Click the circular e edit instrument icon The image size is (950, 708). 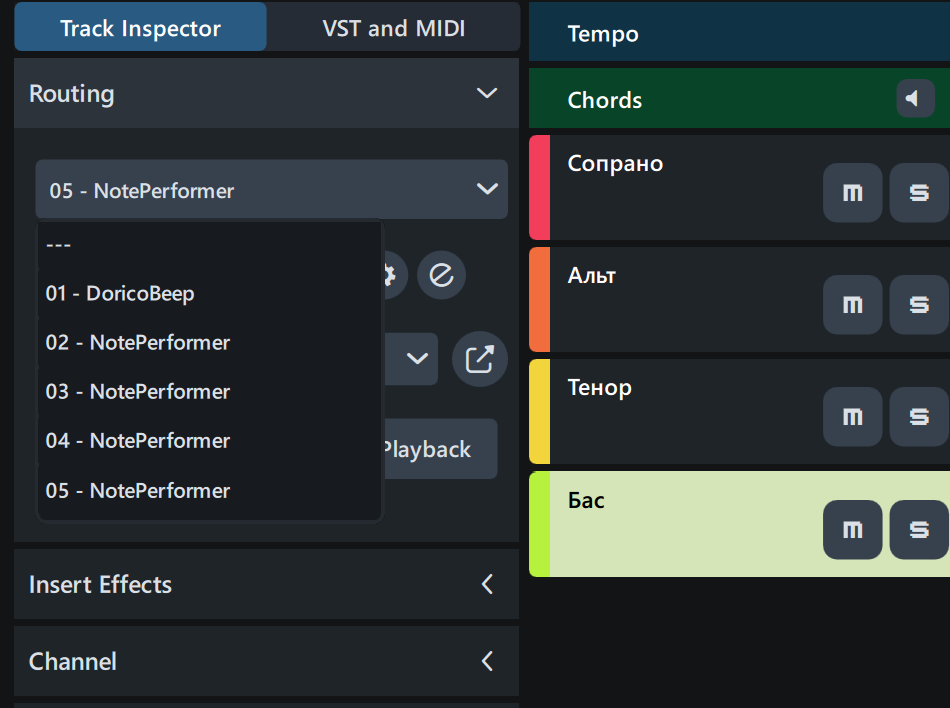click(x=441, y=275)
